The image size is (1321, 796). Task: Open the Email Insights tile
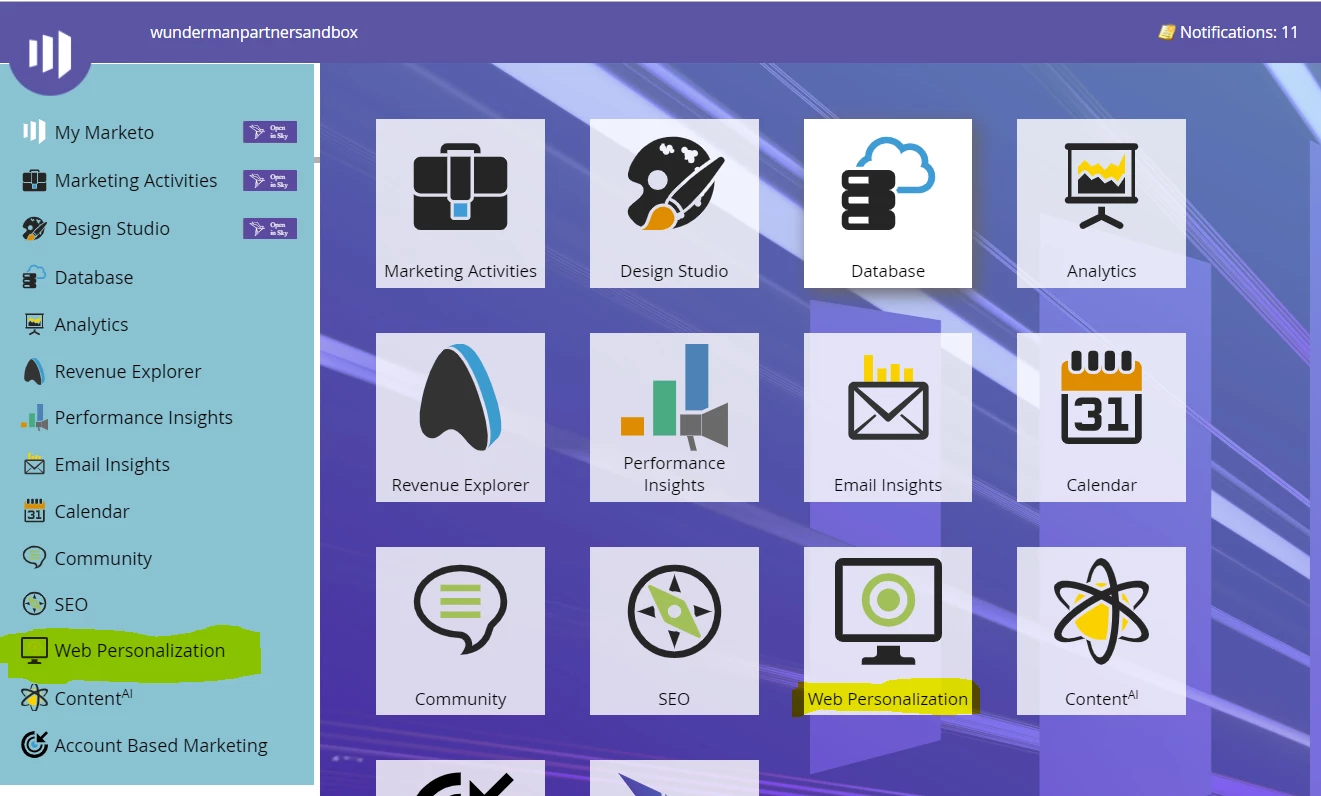click(x=888, y=418)
